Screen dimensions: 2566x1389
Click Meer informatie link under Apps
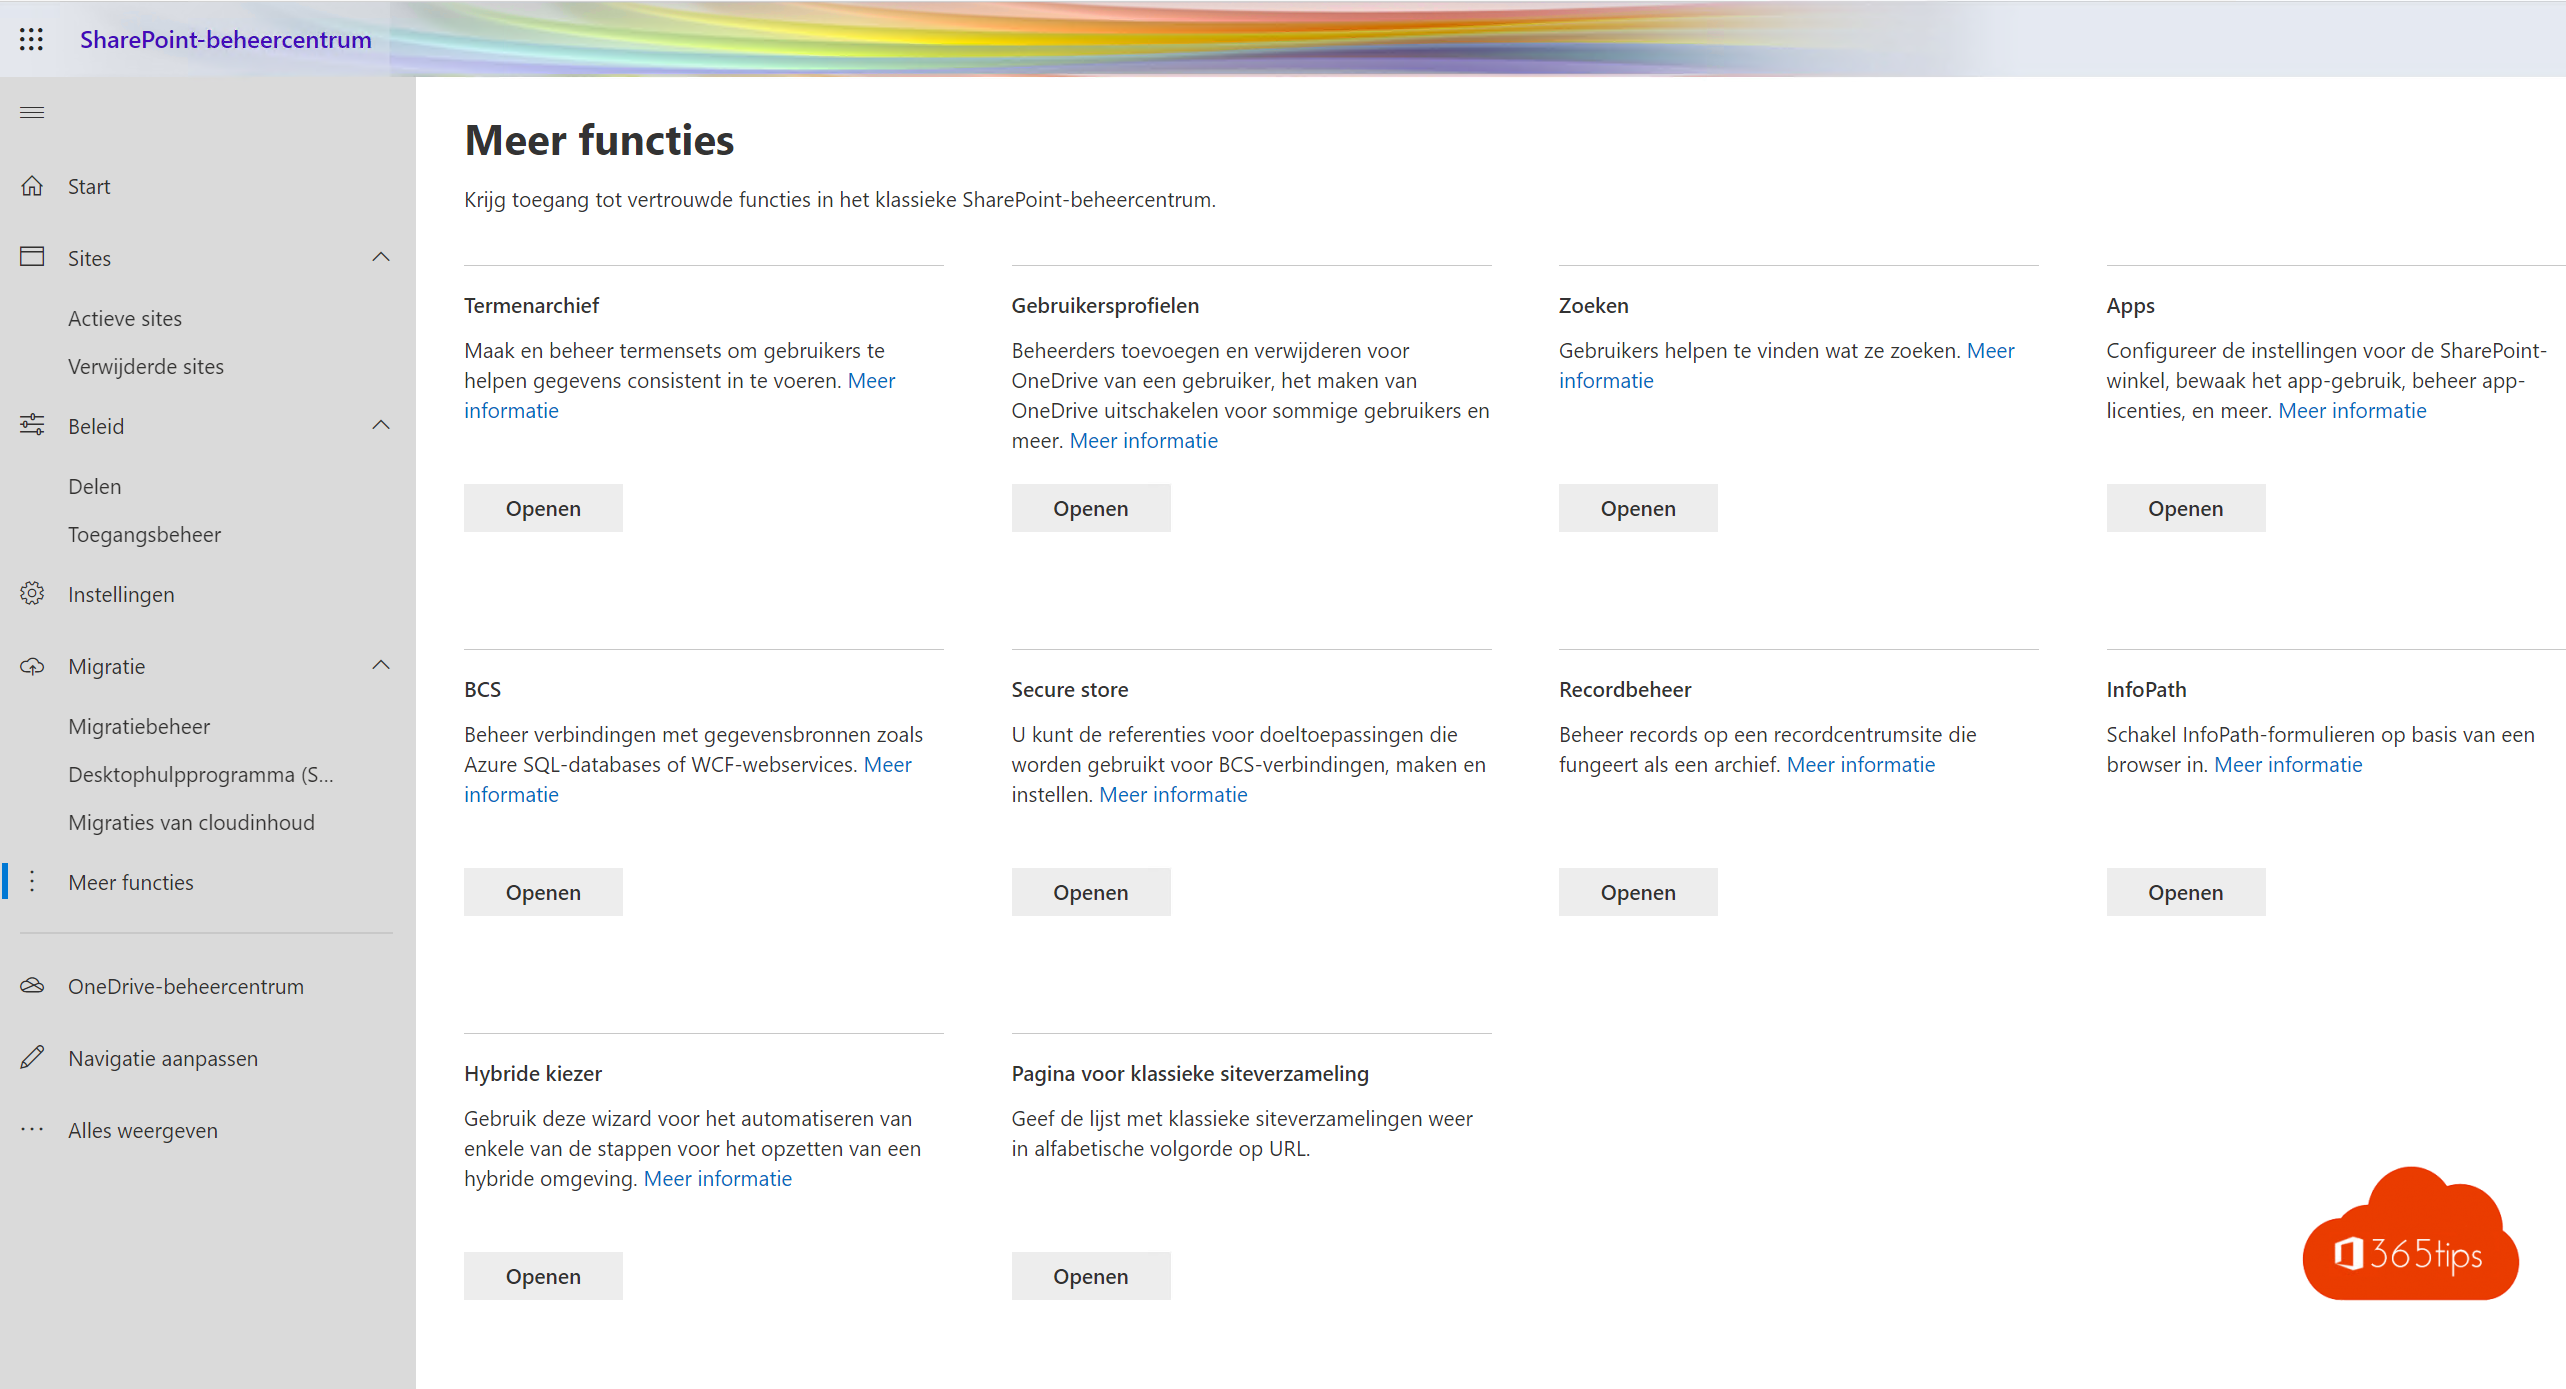[2352, 411]
